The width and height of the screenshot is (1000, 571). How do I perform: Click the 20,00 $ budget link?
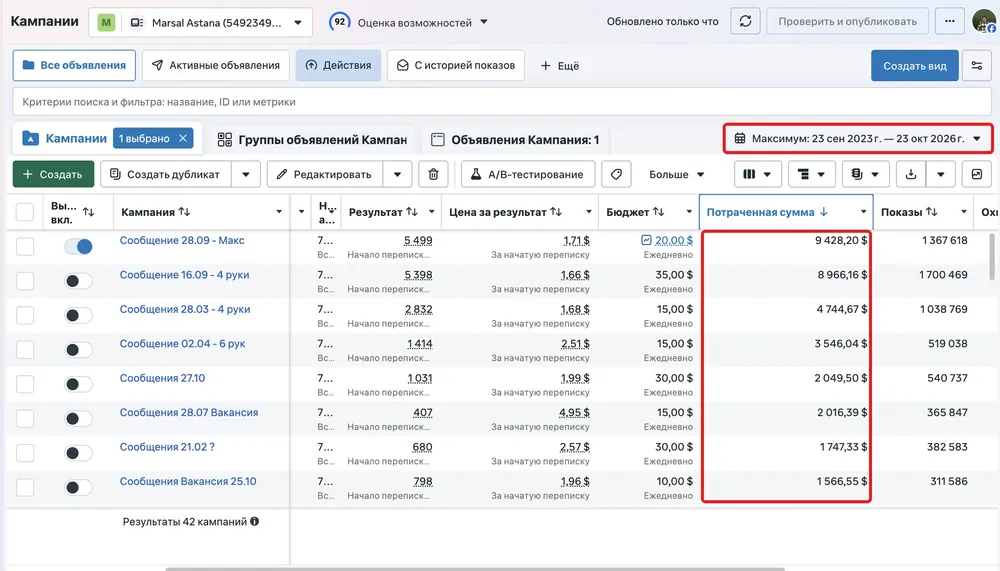(673, 241)
